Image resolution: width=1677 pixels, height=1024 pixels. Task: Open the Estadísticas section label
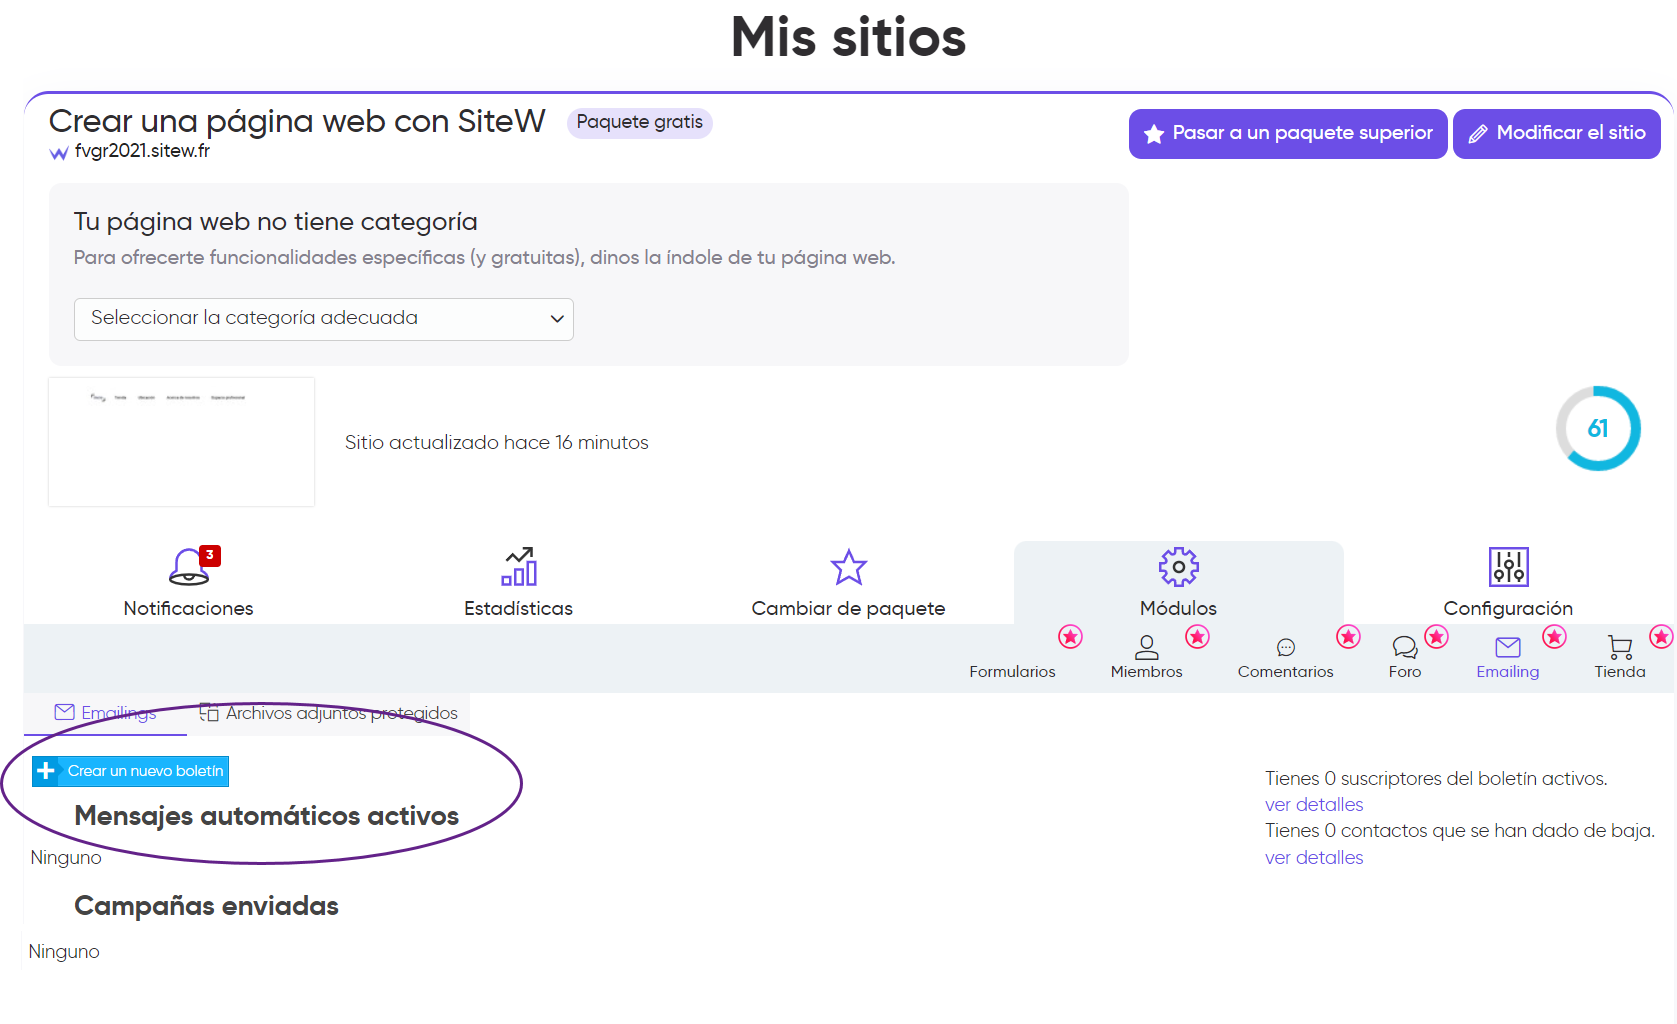coord(519,608)
